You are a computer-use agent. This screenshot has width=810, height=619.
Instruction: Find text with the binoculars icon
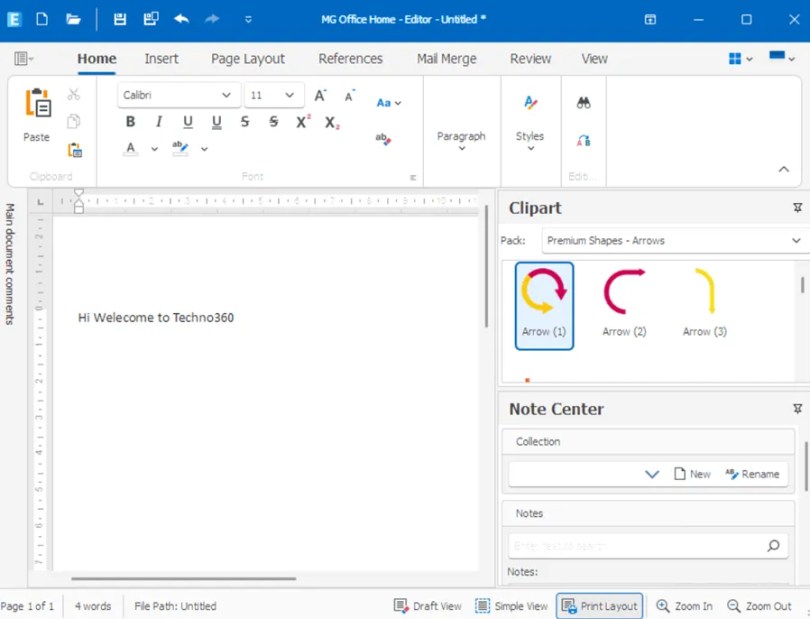point(583,103)
